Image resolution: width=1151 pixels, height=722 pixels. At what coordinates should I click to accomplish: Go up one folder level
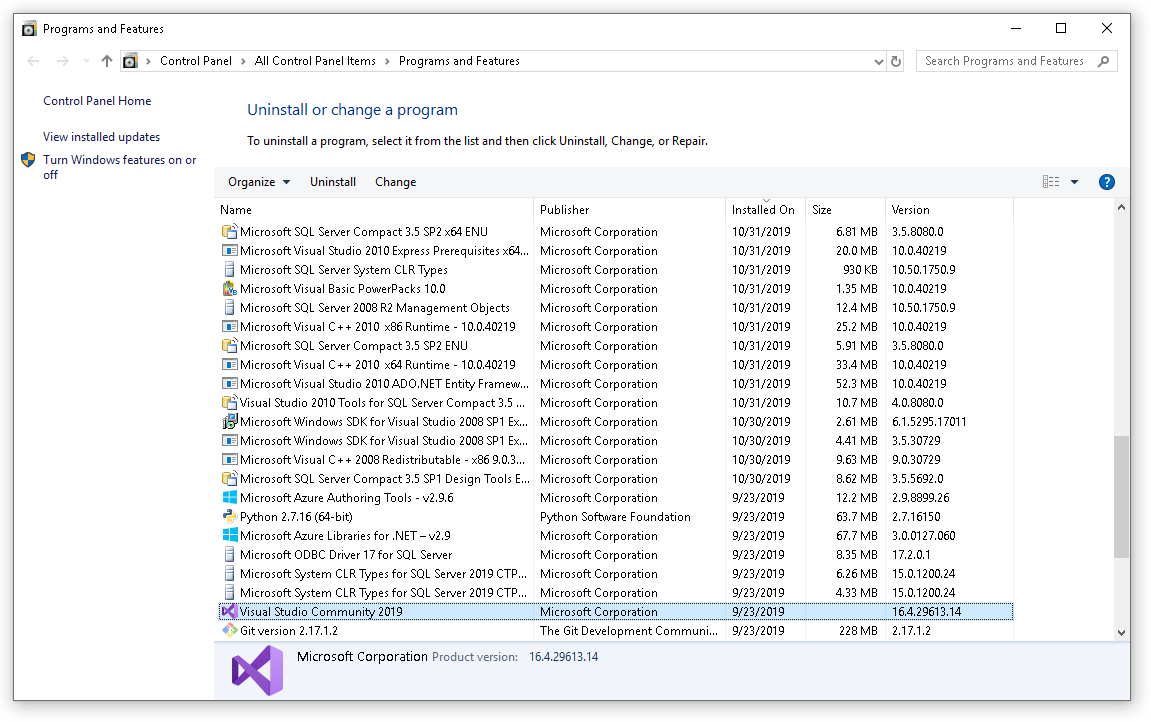click(107, 62)
